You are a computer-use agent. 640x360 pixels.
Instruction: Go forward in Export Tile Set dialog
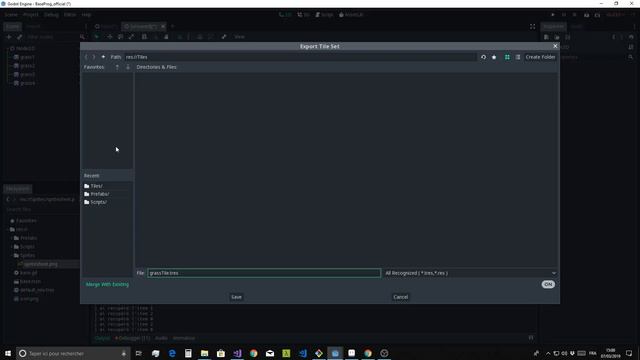coord(94,57)
